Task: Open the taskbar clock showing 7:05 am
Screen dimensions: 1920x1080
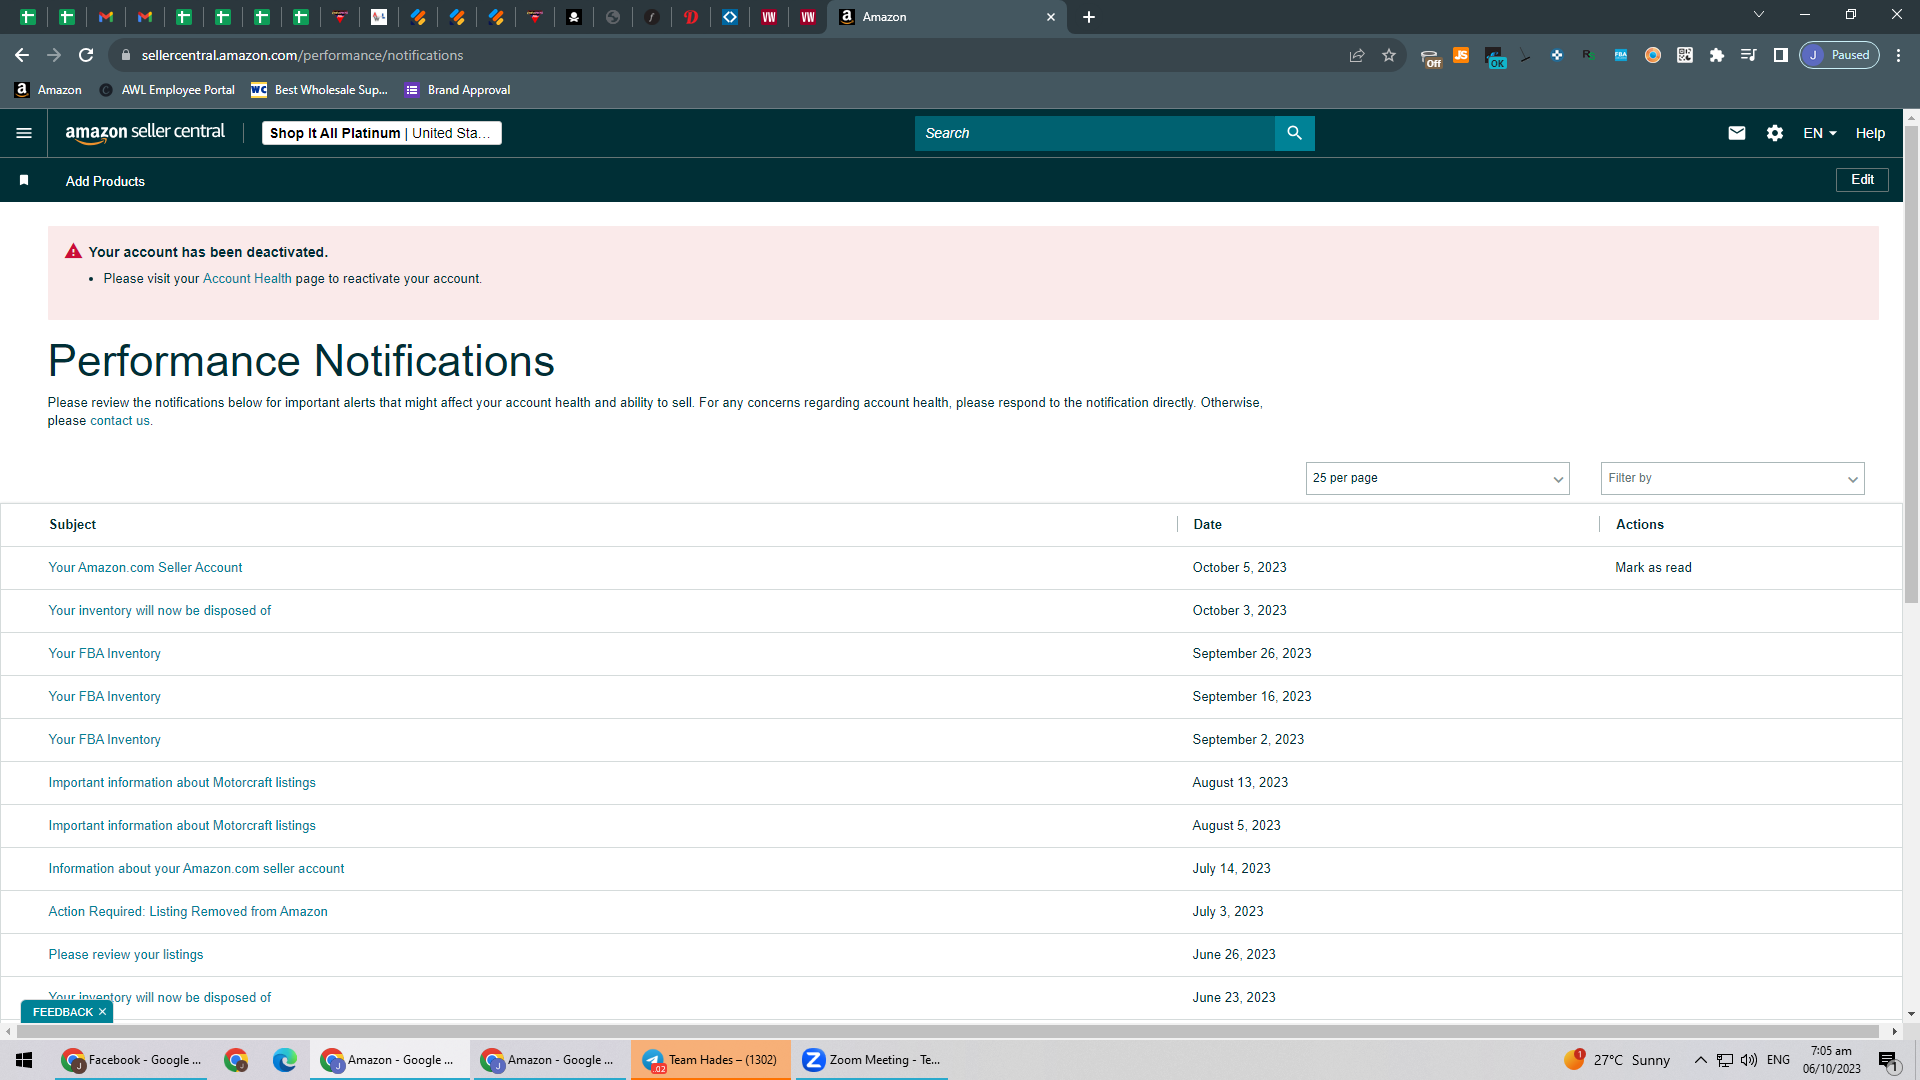Action: (x=1831, y=1060)
